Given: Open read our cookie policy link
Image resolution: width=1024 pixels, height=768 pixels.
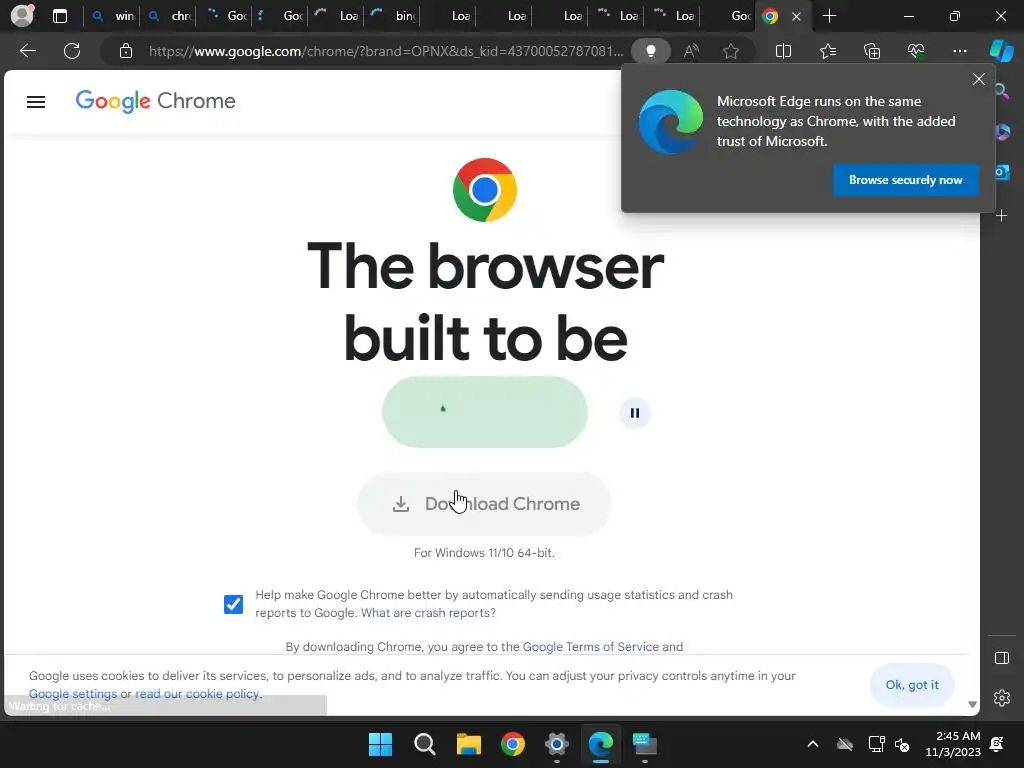Looking at the screenshot, I should click(x=198, y=694).
